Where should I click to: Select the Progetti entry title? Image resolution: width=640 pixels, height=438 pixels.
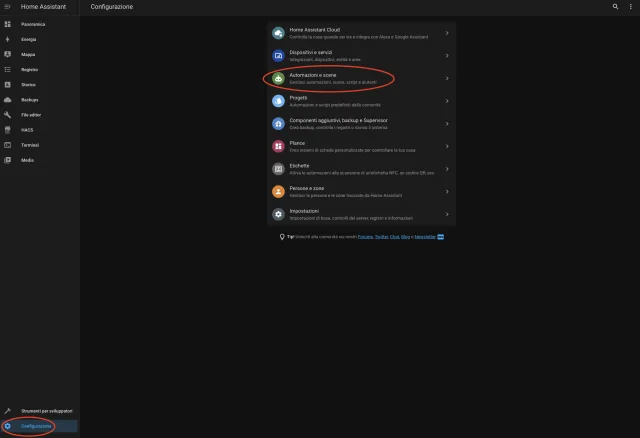coord(298,98)
